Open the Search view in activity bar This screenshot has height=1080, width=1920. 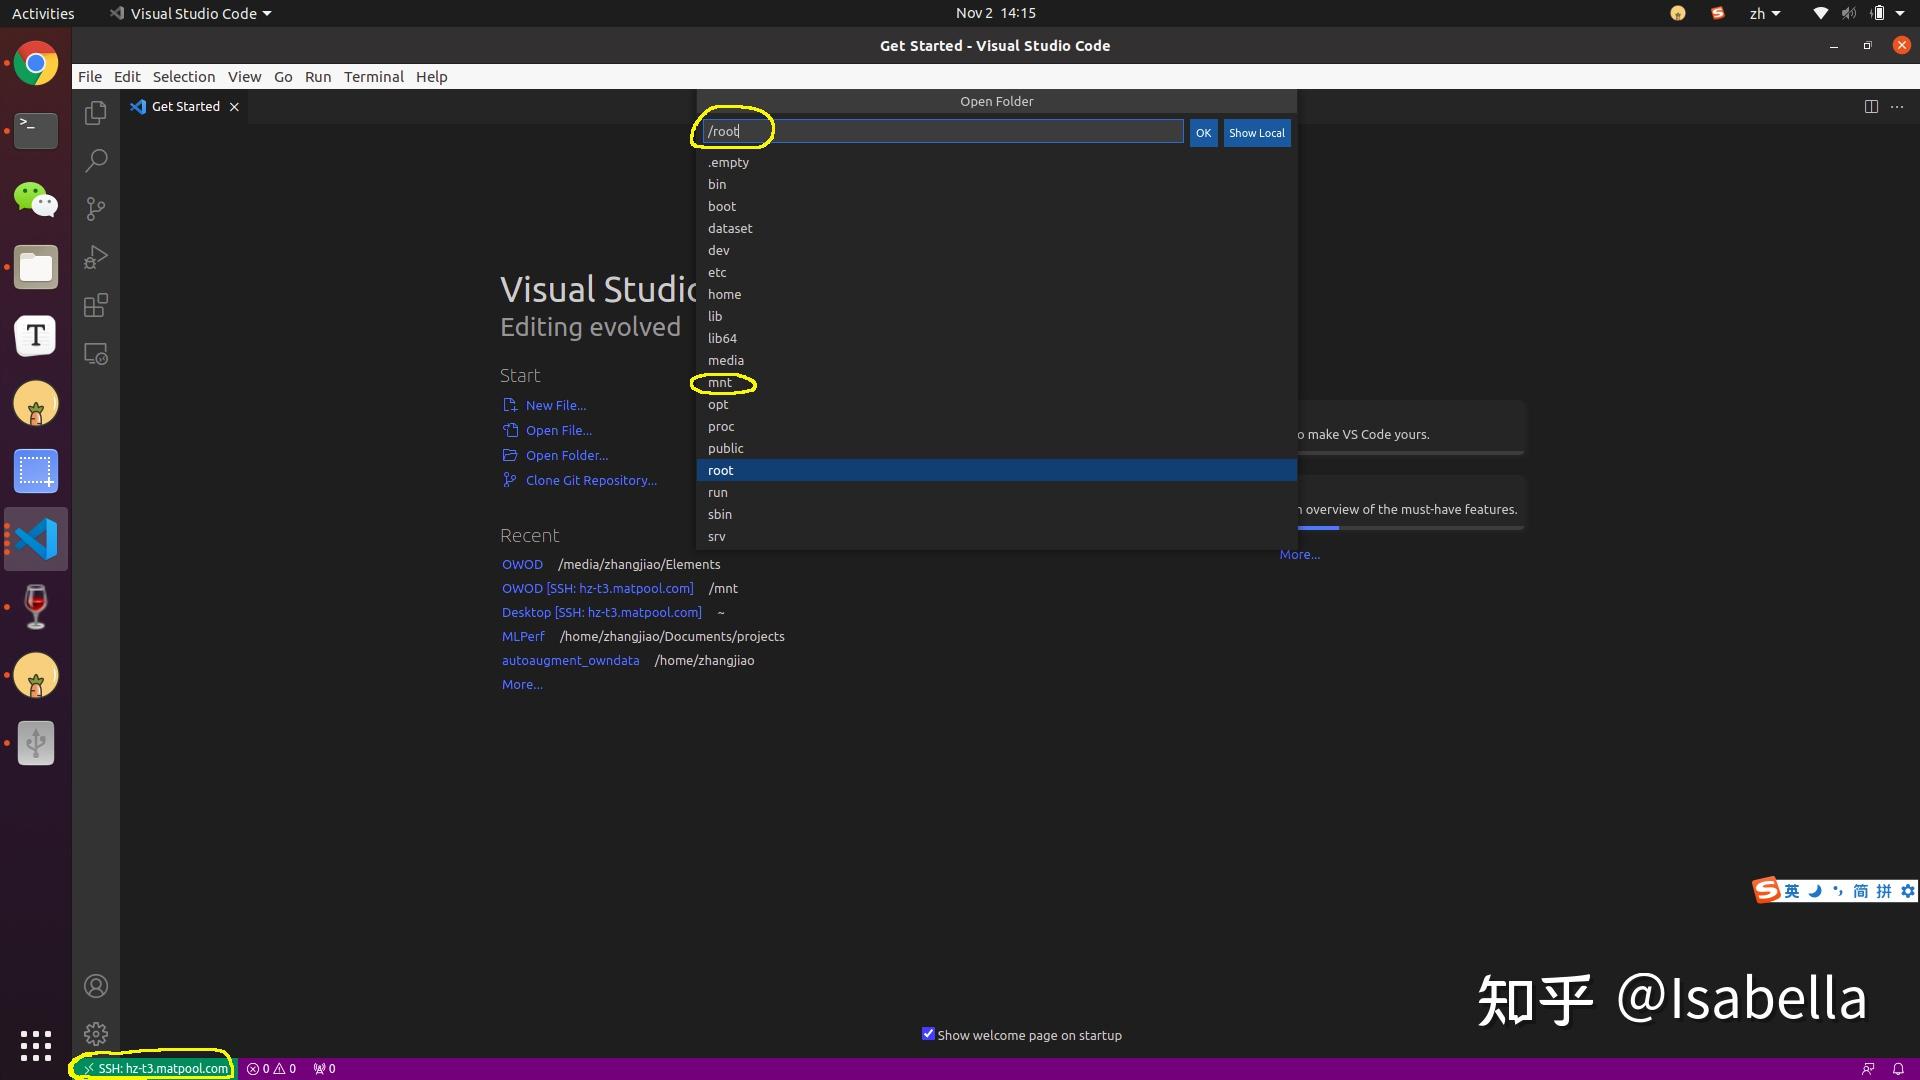point(96,161)
